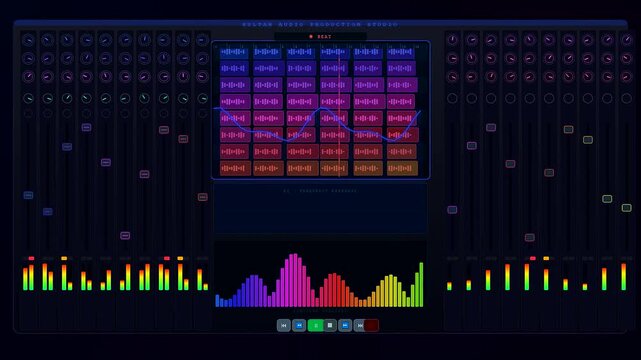Click the low fader handle on left channel six
The image size is (641, 360).
click(x=125, y=236)
